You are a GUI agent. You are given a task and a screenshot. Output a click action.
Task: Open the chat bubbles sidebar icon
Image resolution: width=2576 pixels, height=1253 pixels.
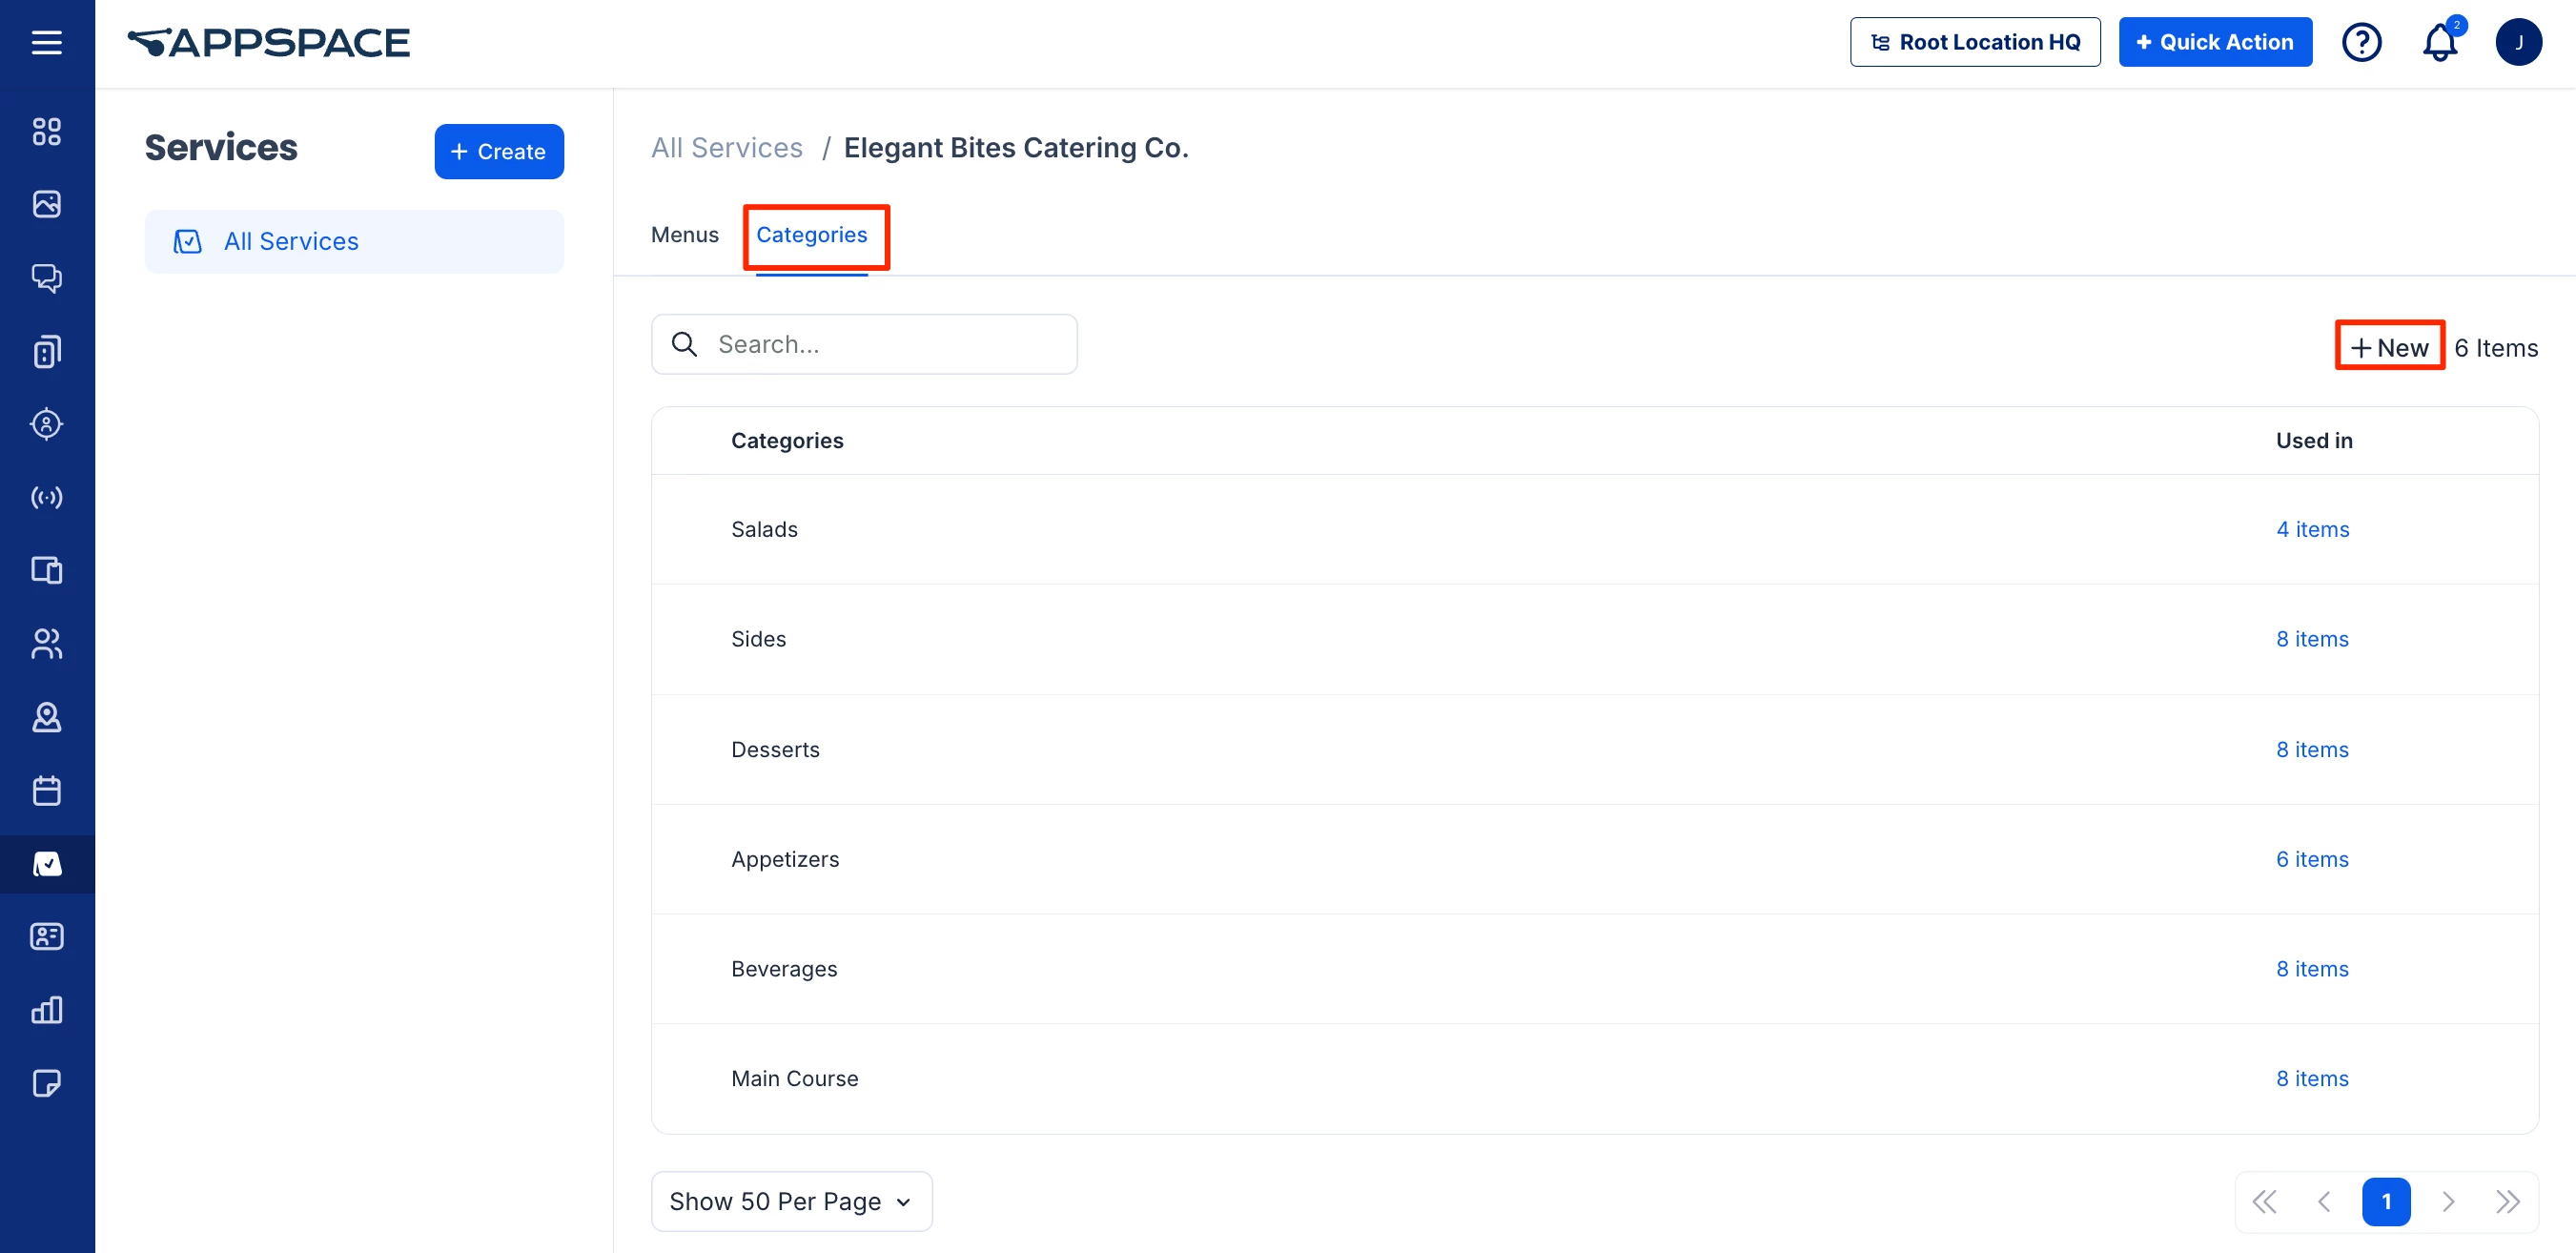point(46,277)
